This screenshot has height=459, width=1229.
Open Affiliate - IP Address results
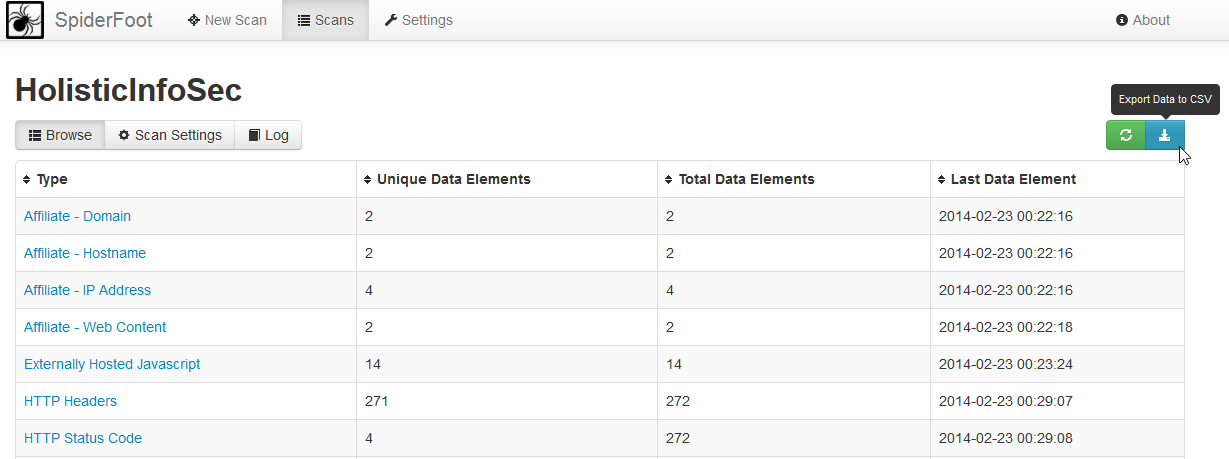pyautogui.click(x=87, y=290)
